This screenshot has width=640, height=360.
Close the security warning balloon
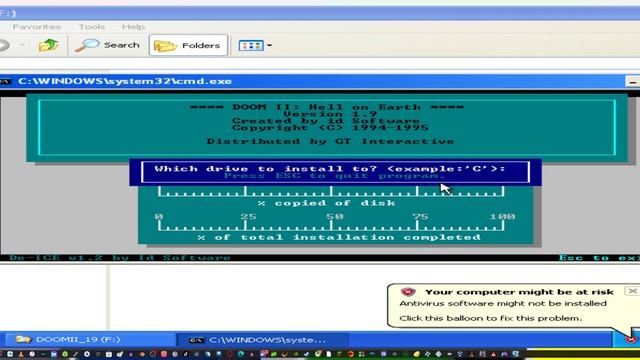point(632,291)
